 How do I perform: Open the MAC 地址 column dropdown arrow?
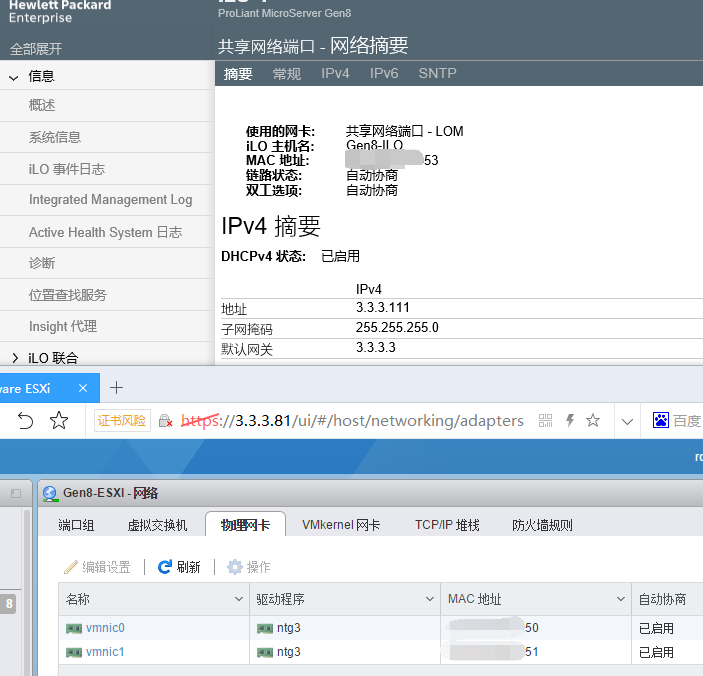point(621,599)
